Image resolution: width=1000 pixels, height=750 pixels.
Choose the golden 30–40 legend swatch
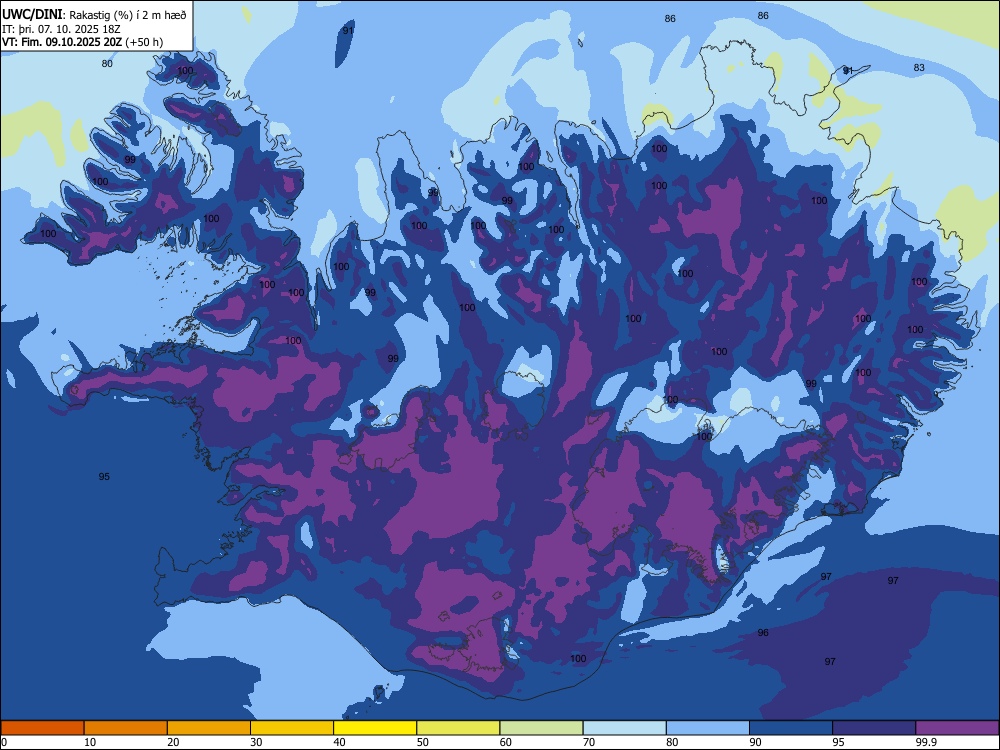[292, 728]
